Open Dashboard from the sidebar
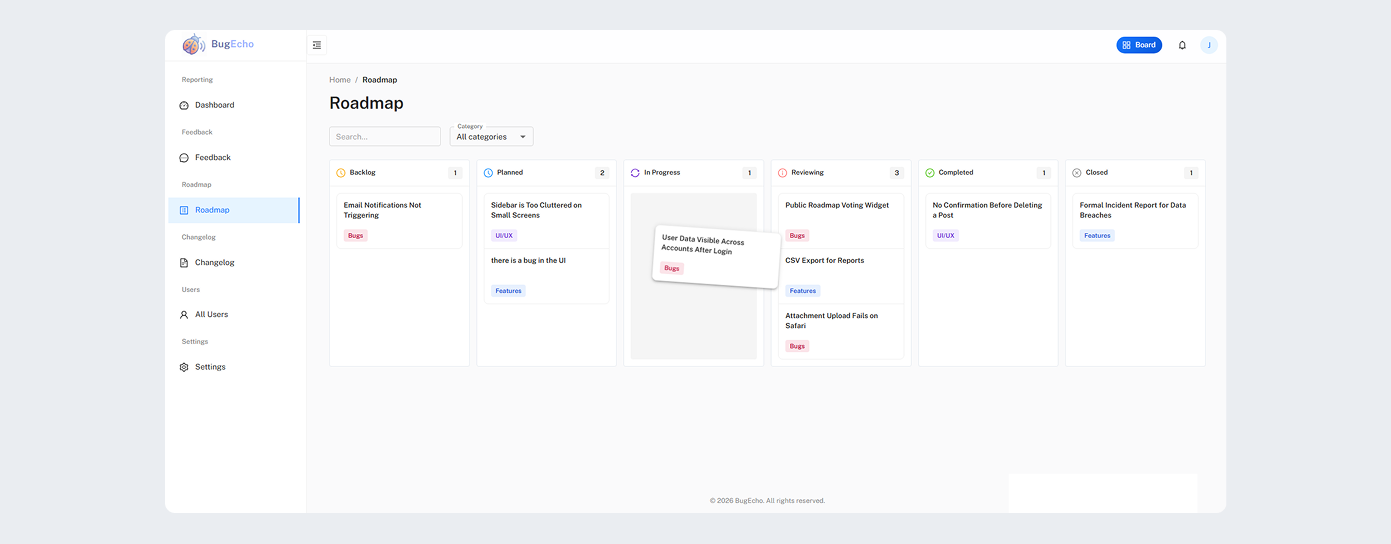Viewport: 1391px width, 544px height. point(214,105)
